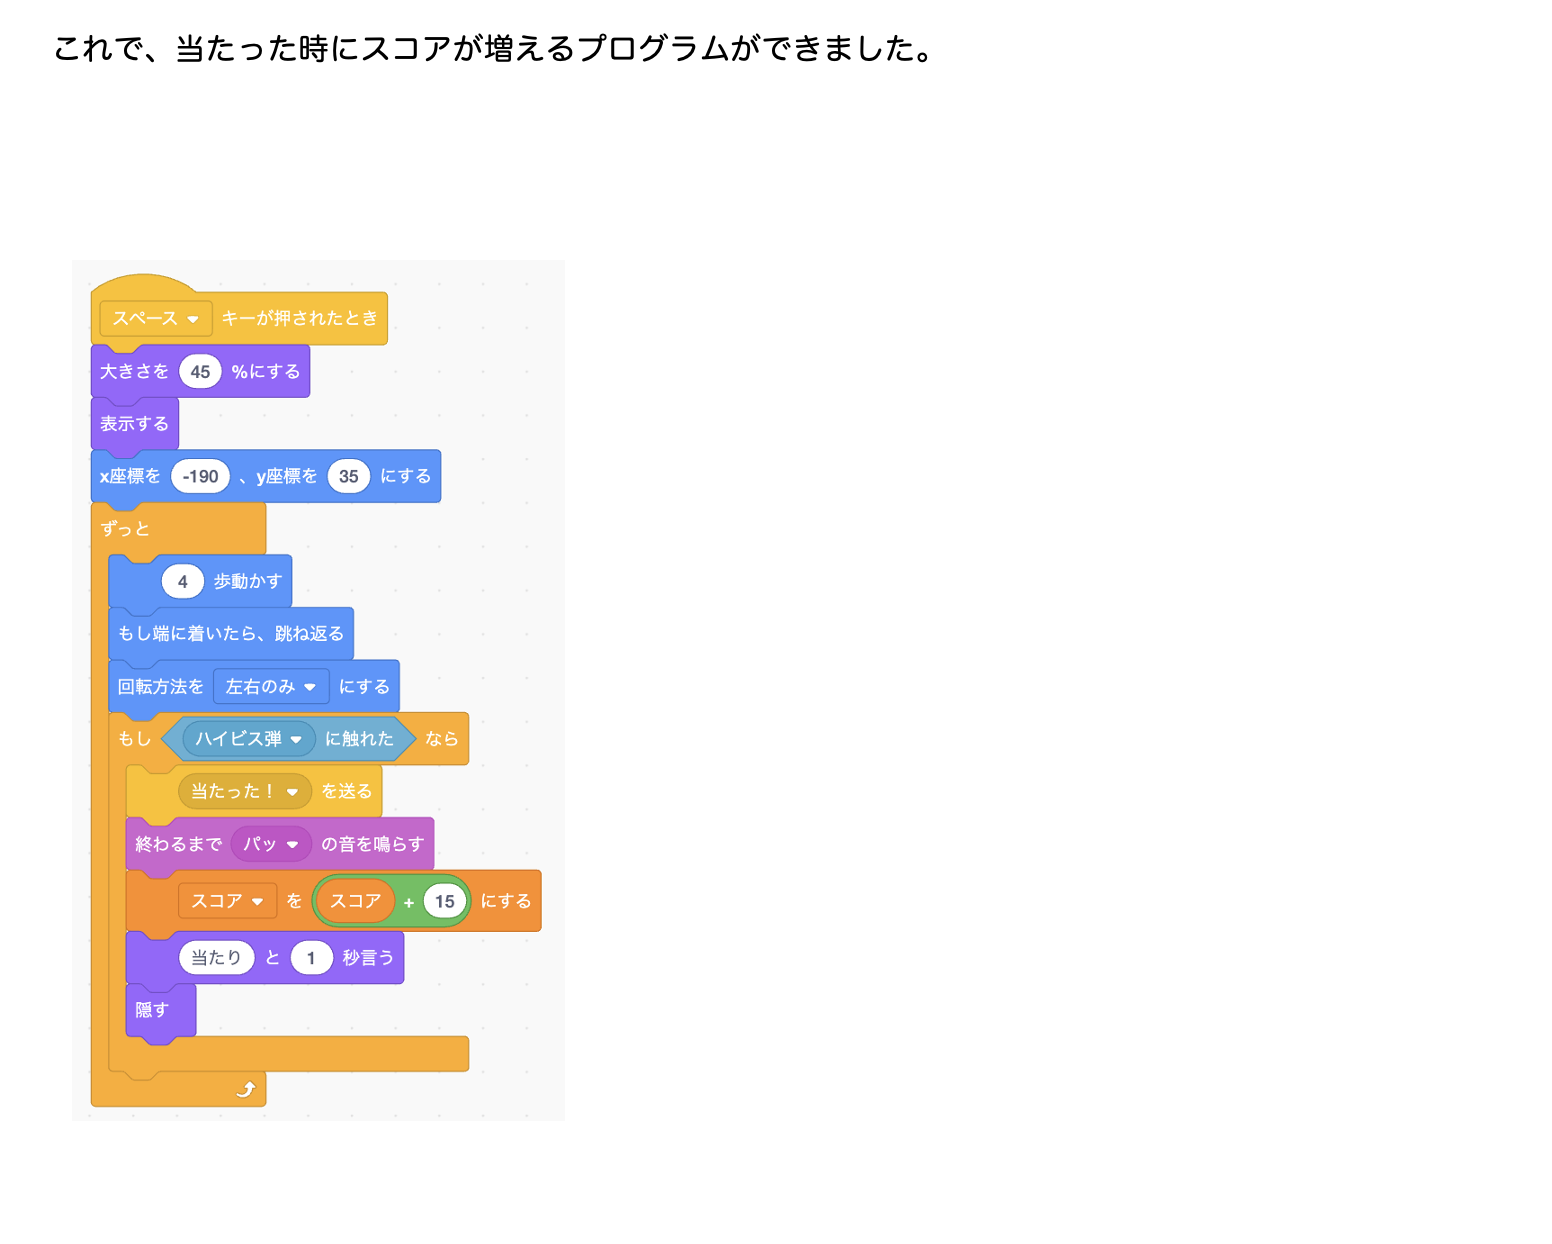Edit the addition value 15
1552x1244 pixels.
coord(444,902)
